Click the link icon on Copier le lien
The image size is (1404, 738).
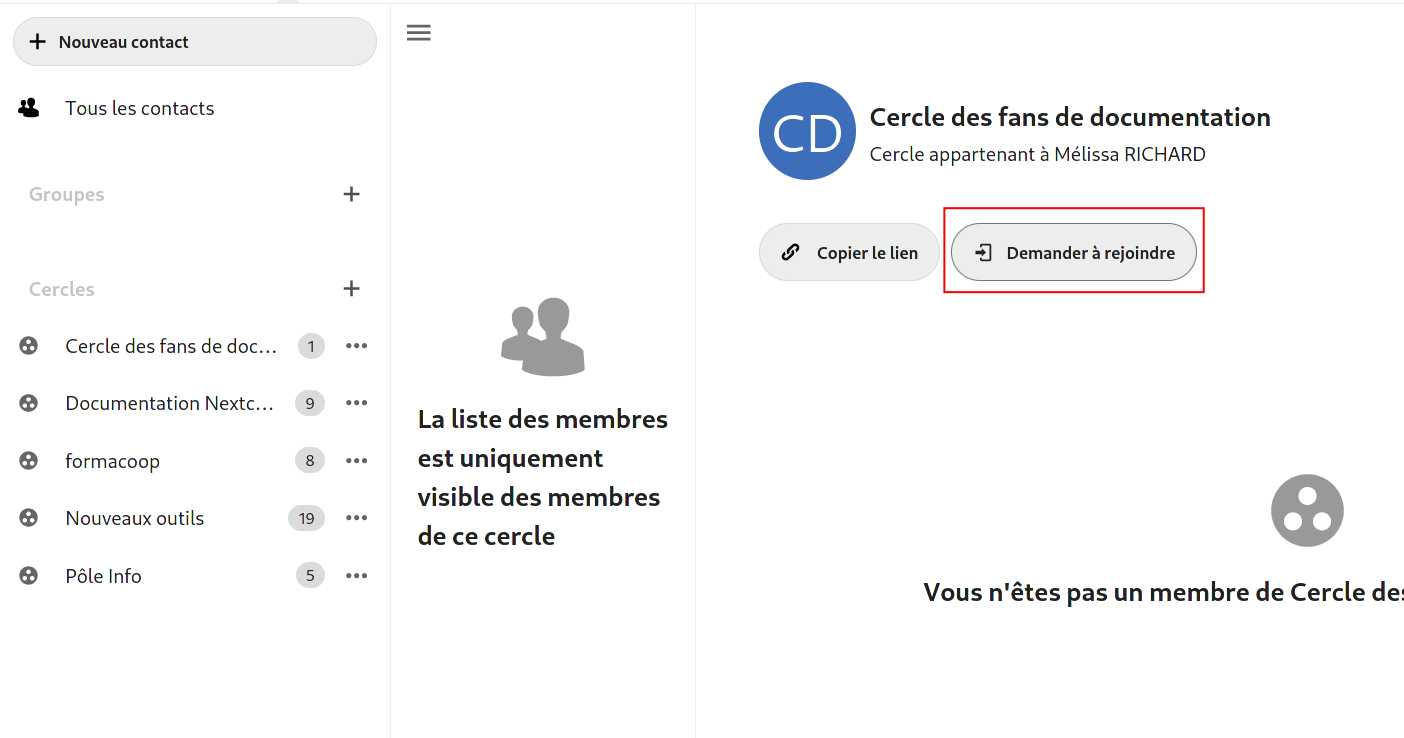click(x=793, y=252)
